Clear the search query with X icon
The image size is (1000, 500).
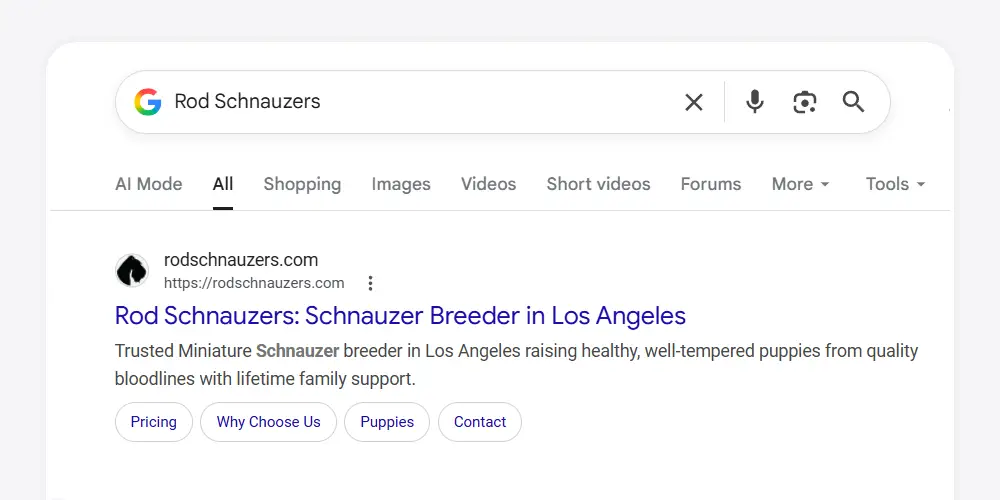[693, 102]
